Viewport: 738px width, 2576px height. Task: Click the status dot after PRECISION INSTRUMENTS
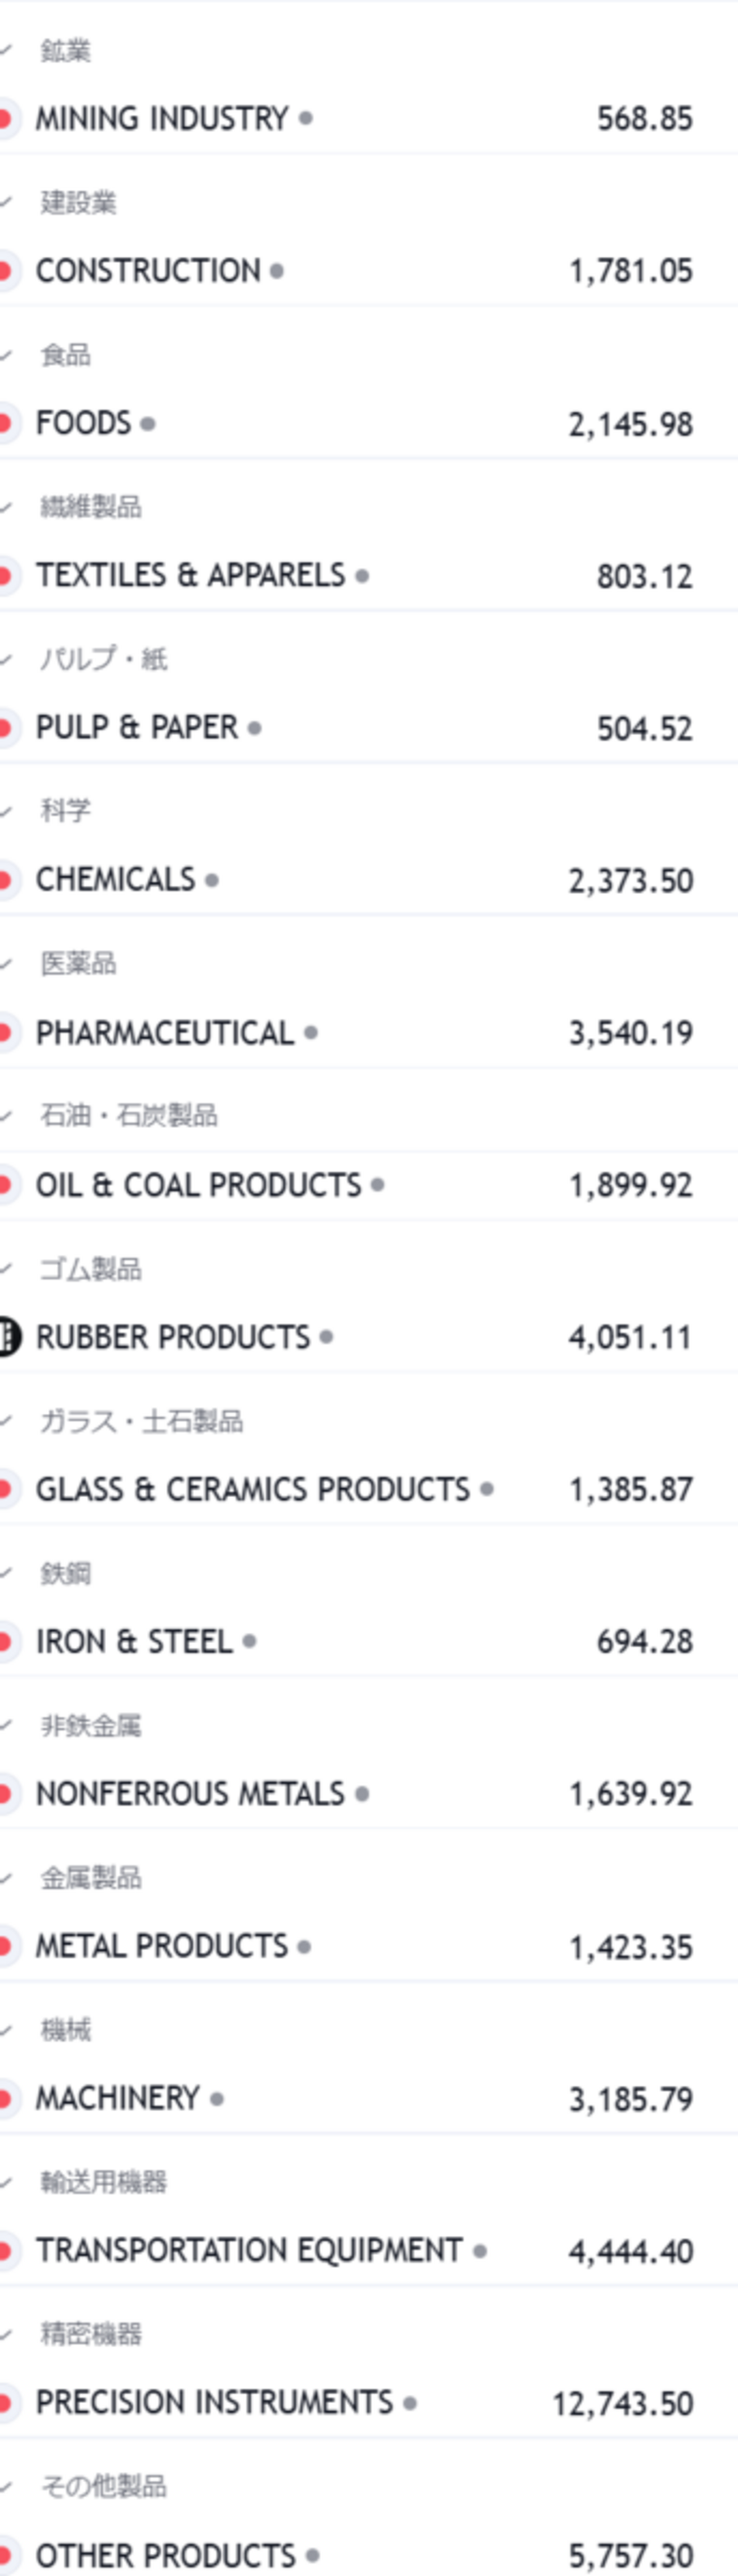coord(410,2402)
